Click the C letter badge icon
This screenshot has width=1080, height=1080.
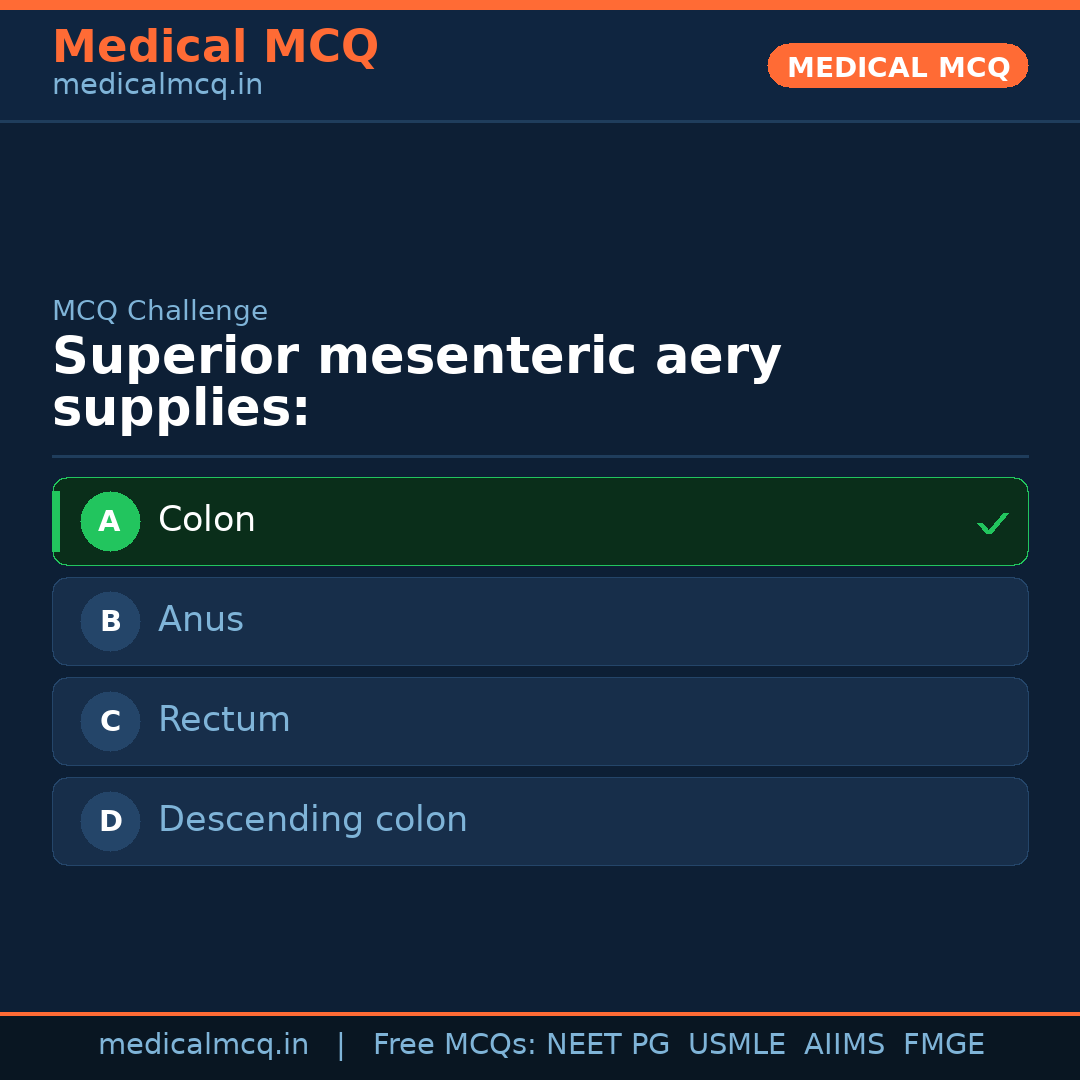[x=110, y=721]
